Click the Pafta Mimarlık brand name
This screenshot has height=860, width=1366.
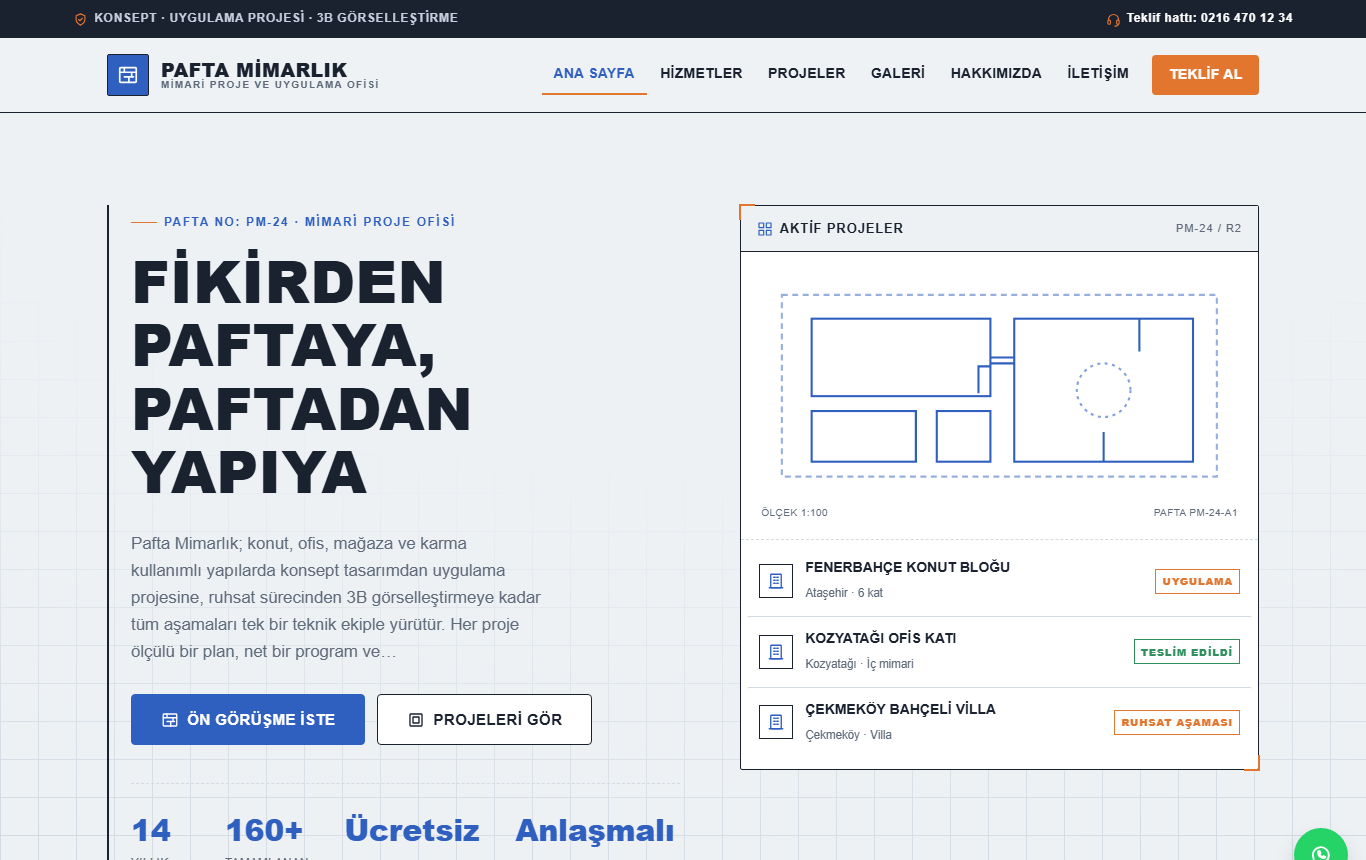click(x=254, y=69)
